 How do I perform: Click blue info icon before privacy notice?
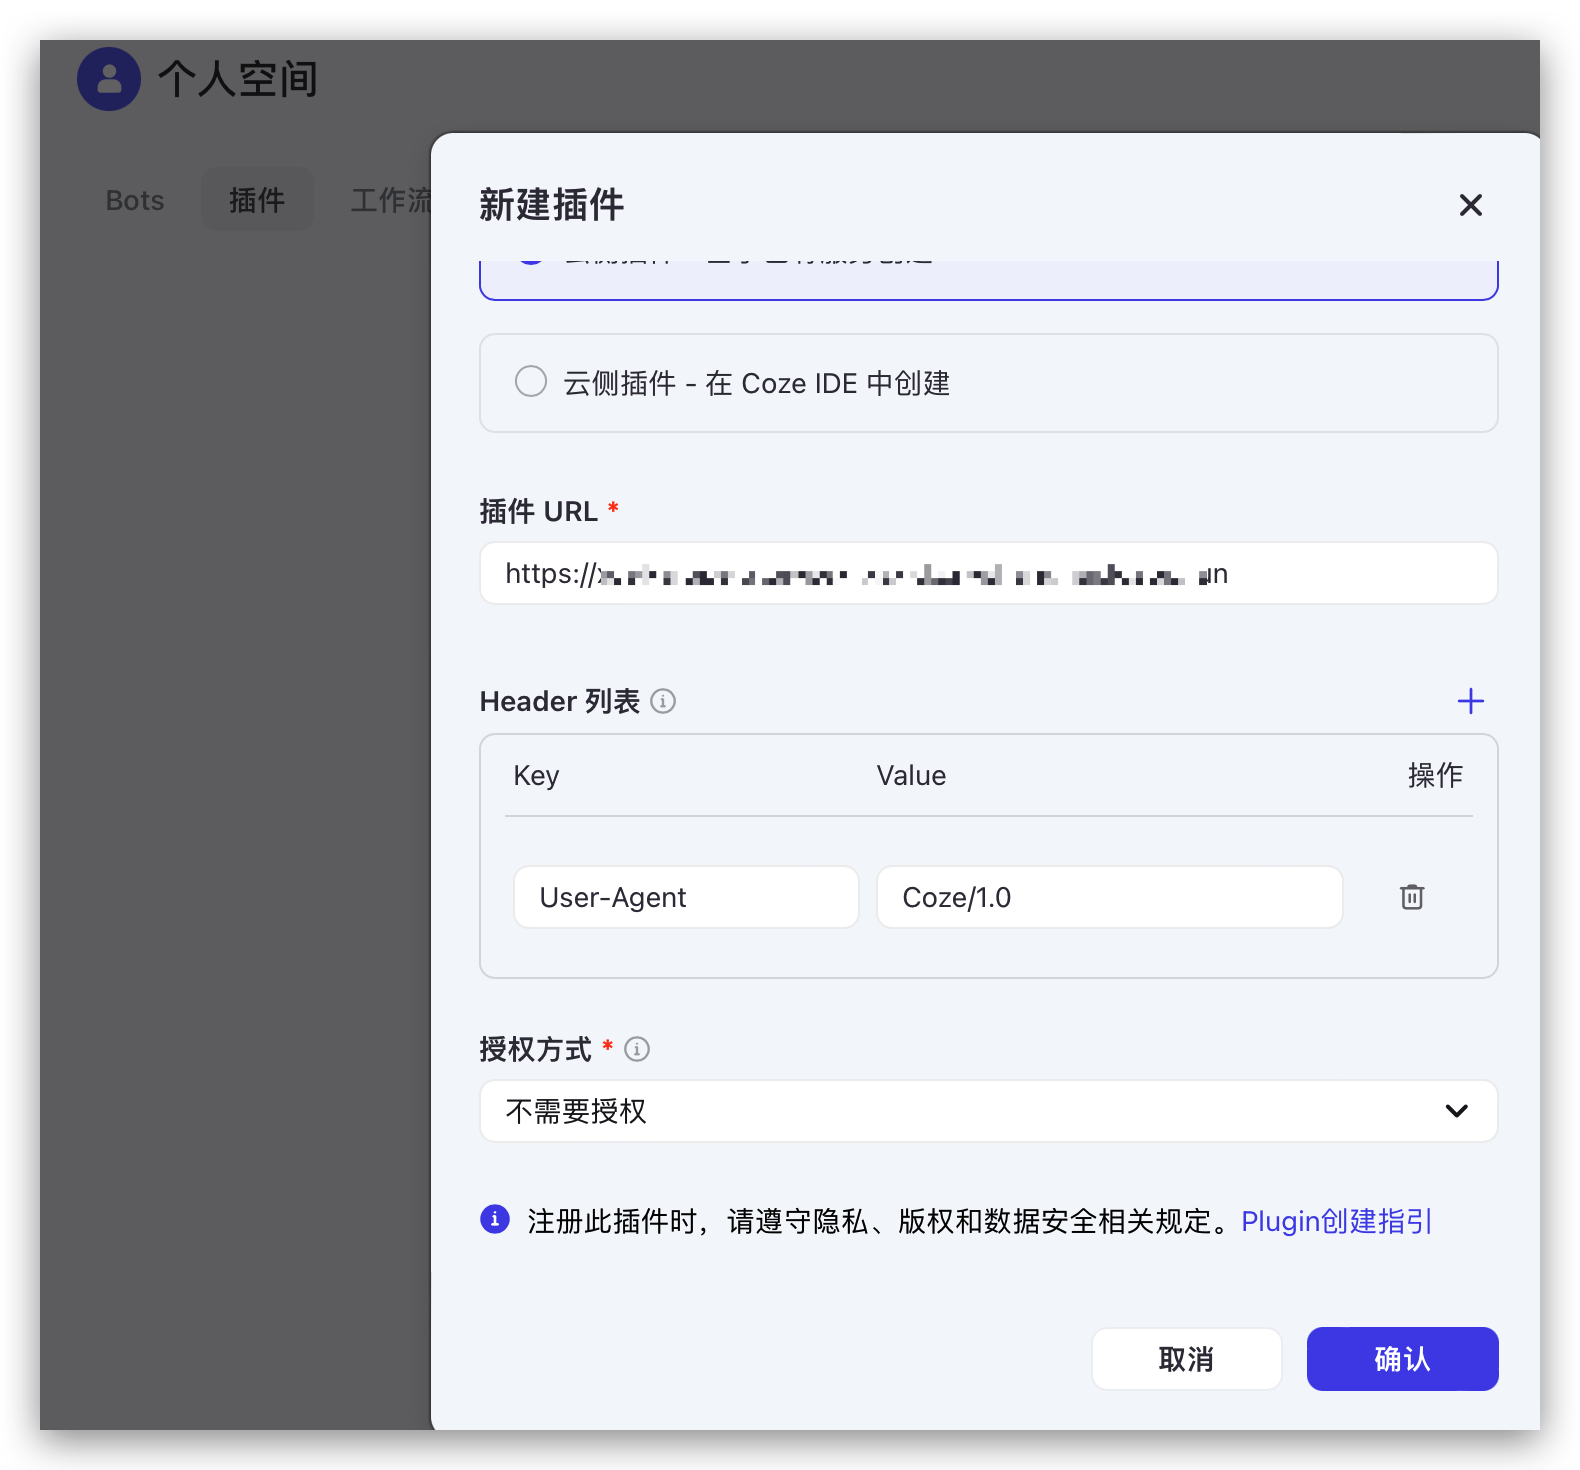495,1220
